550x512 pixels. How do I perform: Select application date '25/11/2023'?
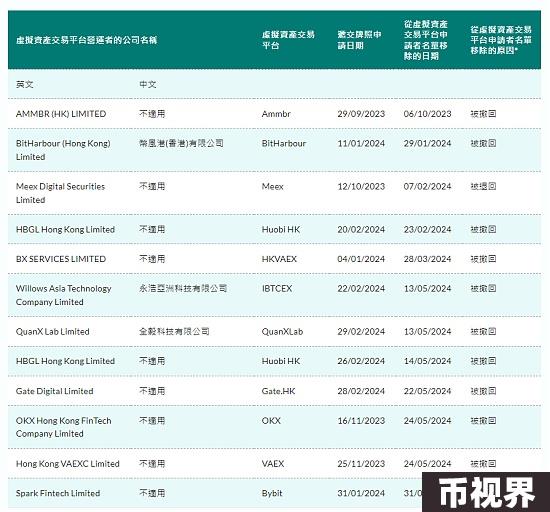pyautogui.click(x=361, y=464)
